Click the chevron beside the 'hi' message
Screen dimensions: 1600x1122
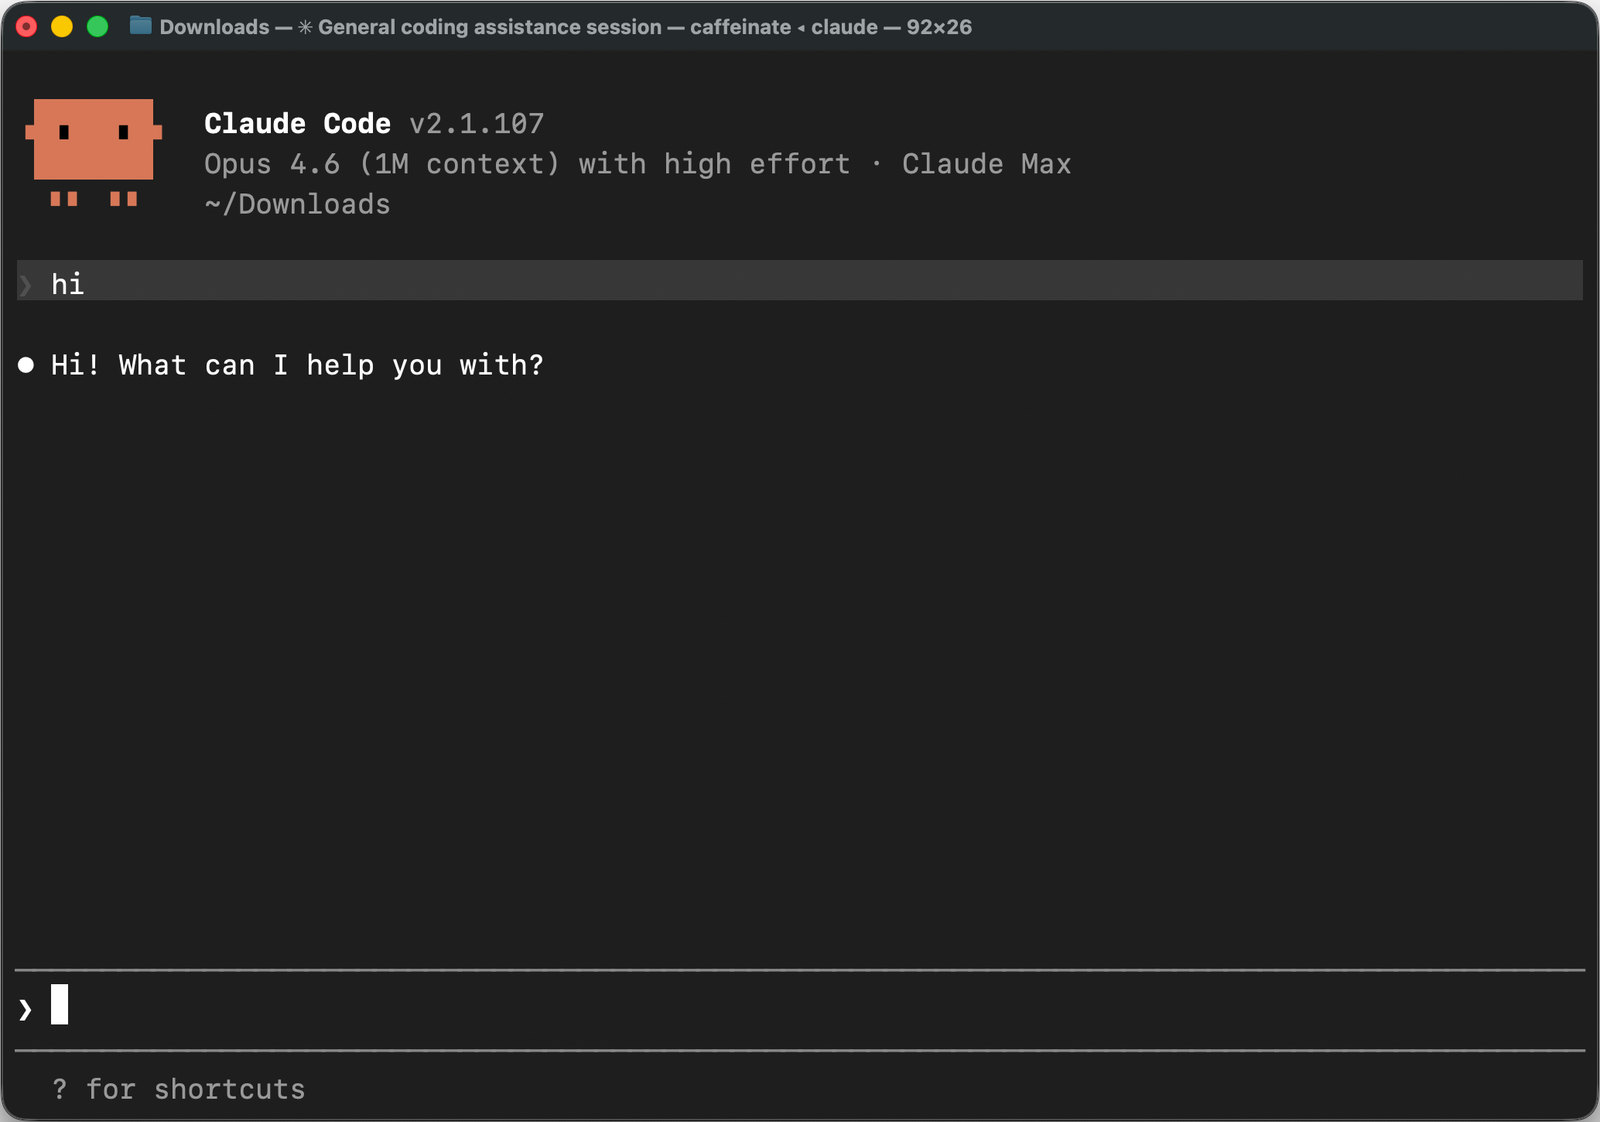click(25, 284)
